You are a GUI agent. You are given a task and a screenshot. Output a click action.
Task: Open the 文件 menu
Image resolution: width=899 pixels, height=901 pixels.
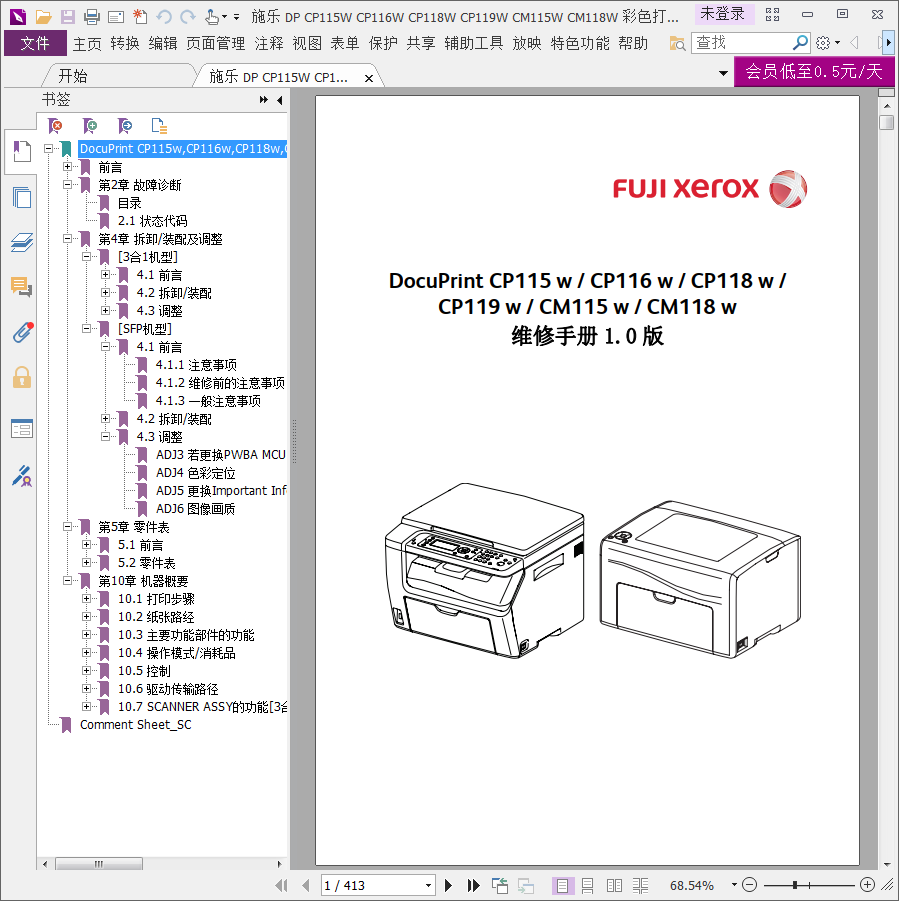tap(35, 43)
